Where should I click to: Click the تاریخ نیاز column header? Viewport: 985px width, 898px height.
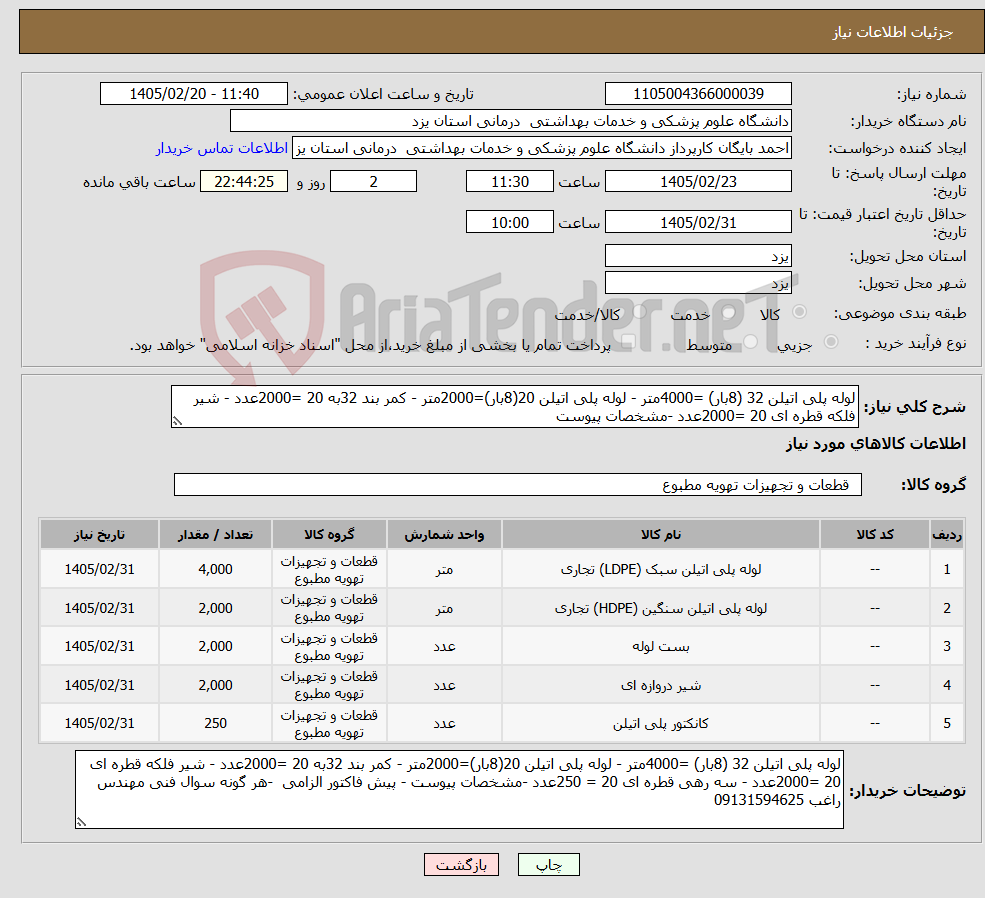(x=99, y=534)
